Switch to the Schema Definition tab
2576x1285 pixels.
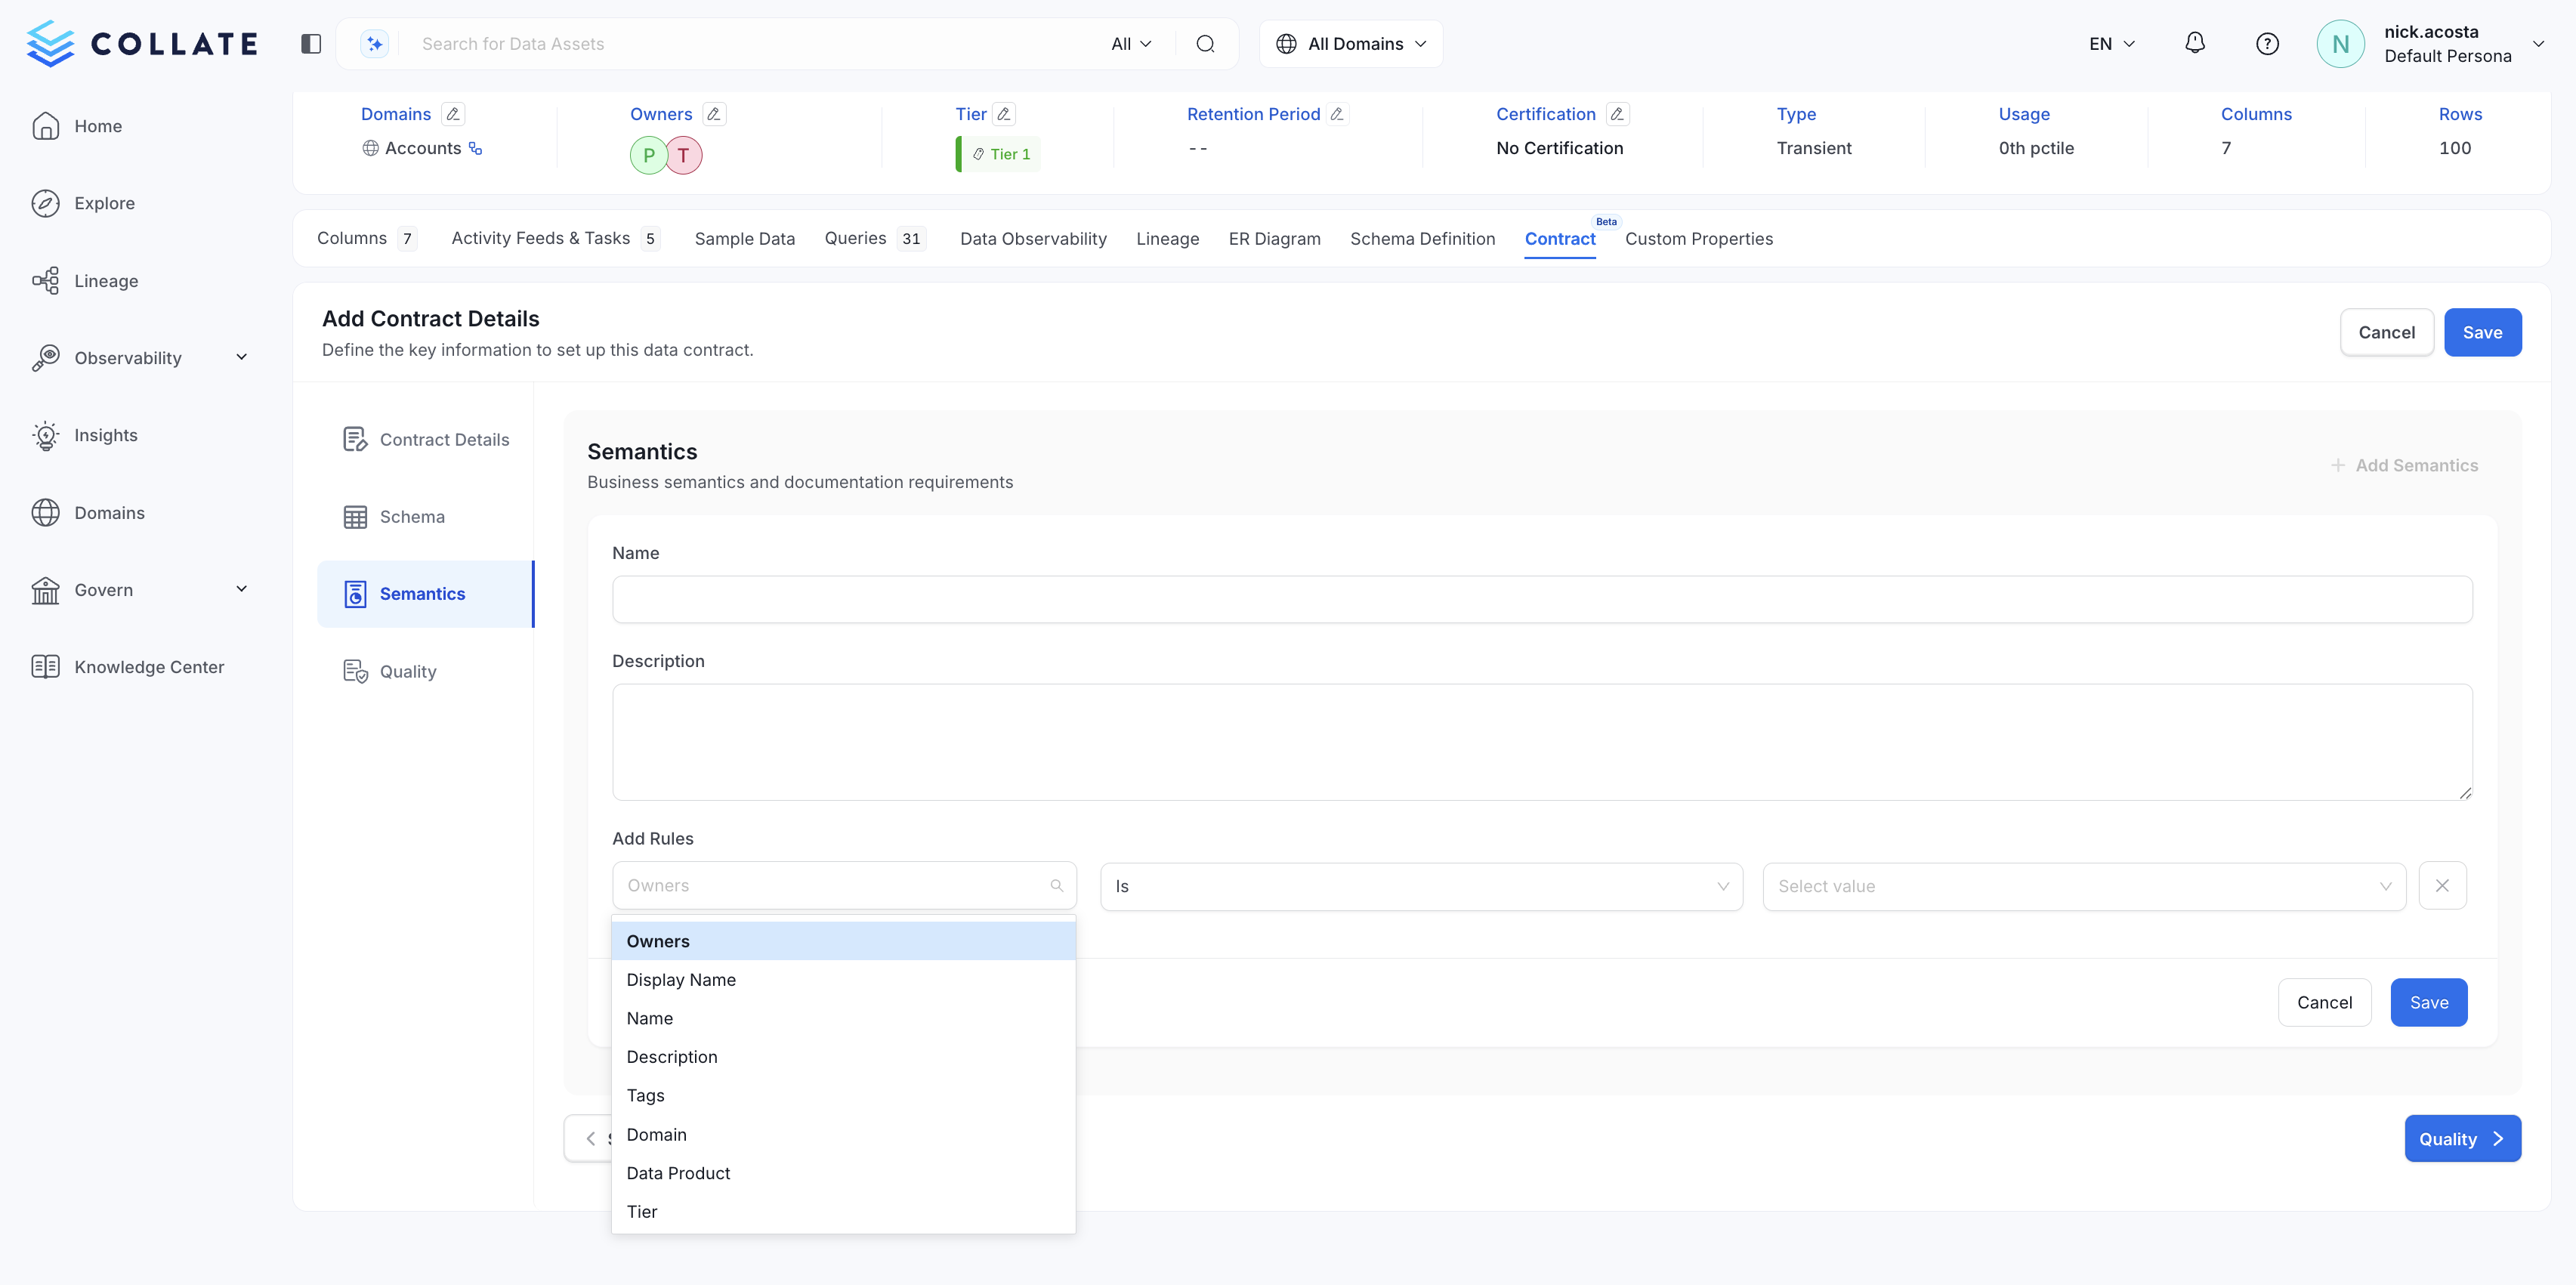pyautogui.click(x=1422, y=238)
